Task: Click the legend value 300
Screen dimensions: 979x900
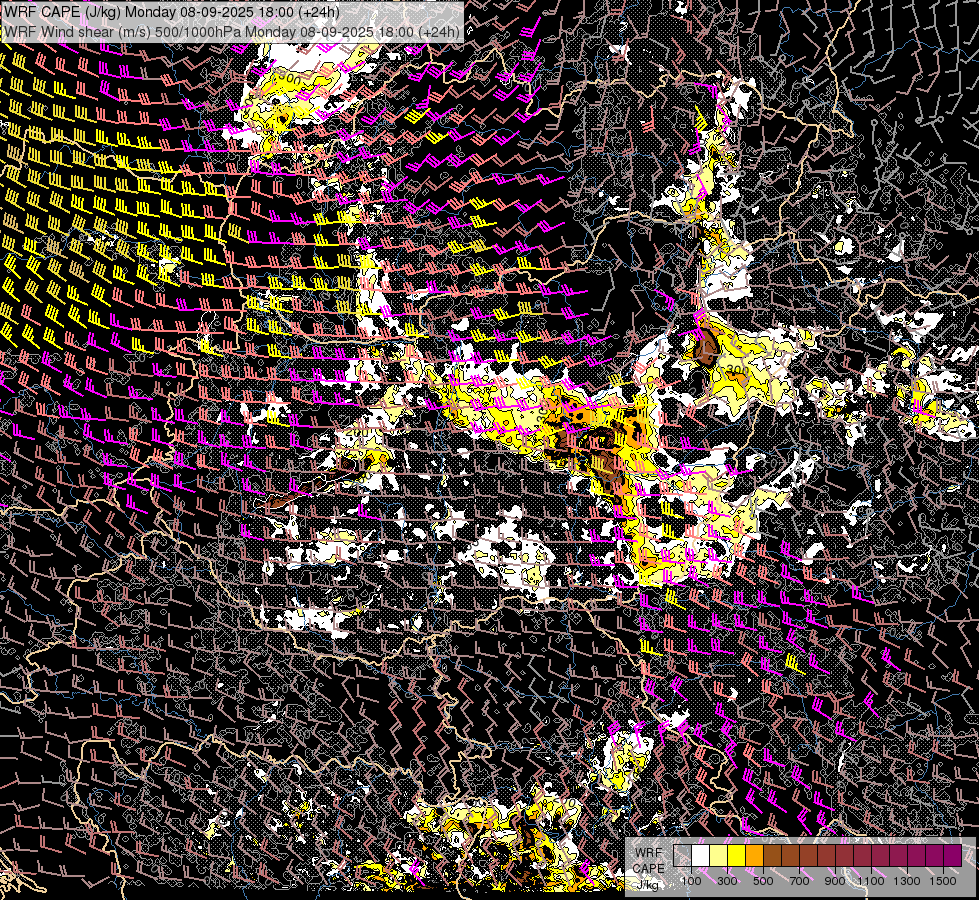Action: 727,881
